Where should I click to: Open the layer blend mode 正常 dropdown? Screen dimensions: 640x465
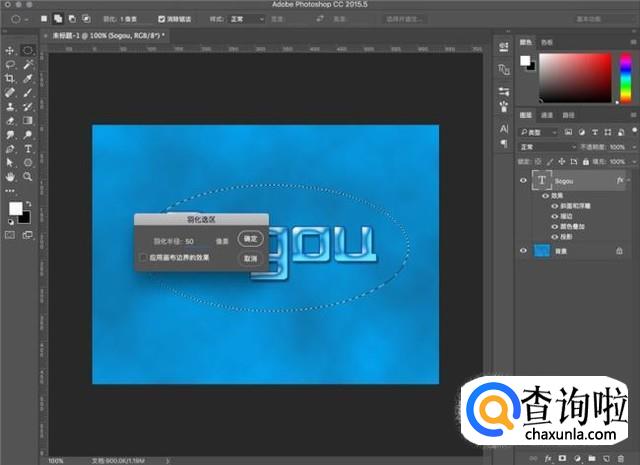pyautogui.click(x=545, y=146)
